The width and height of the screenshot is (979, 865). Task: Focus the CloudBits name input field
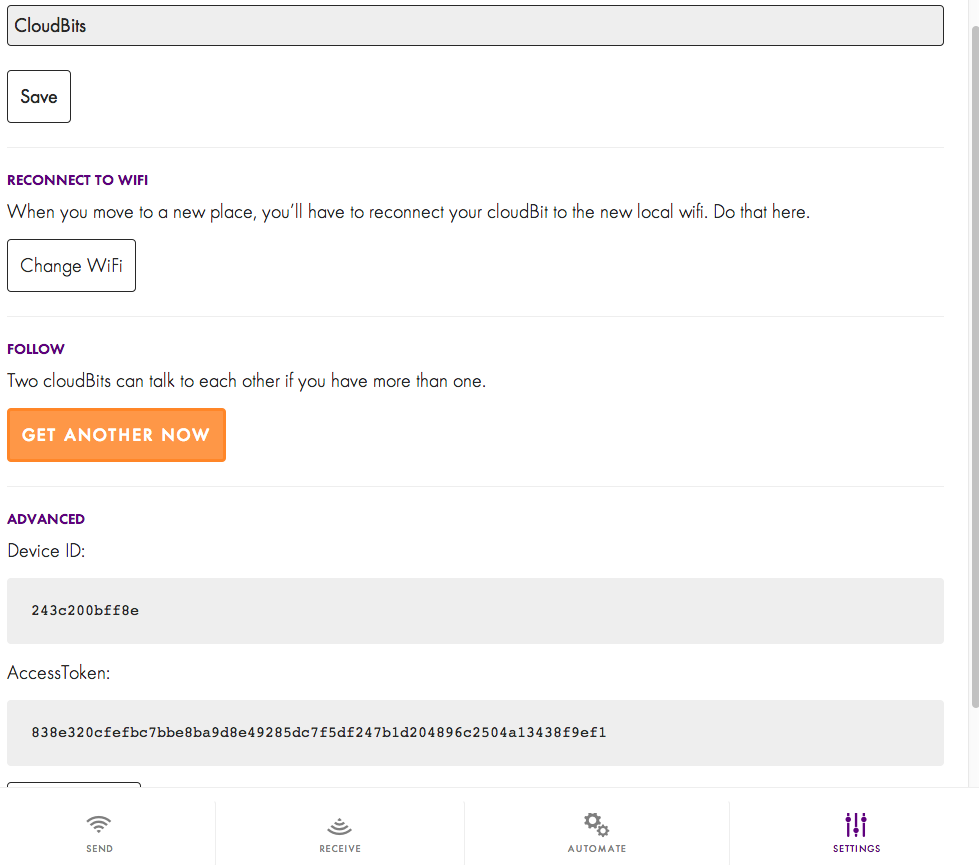(x=475, y=26)
